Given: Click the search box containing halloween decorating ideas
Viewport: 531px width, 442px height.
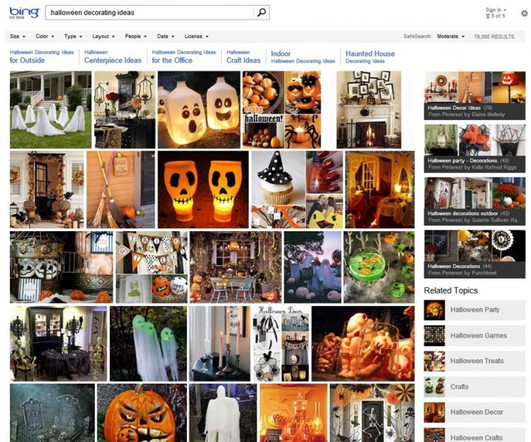Looking at the screenshot, I should [150, 13].
